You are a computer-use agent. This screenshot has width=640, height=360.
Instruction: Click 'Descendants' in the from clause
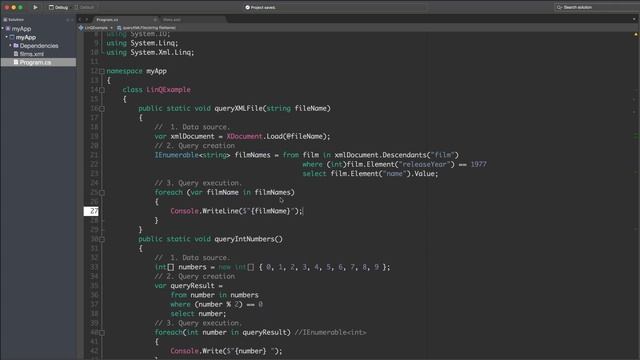404,155
